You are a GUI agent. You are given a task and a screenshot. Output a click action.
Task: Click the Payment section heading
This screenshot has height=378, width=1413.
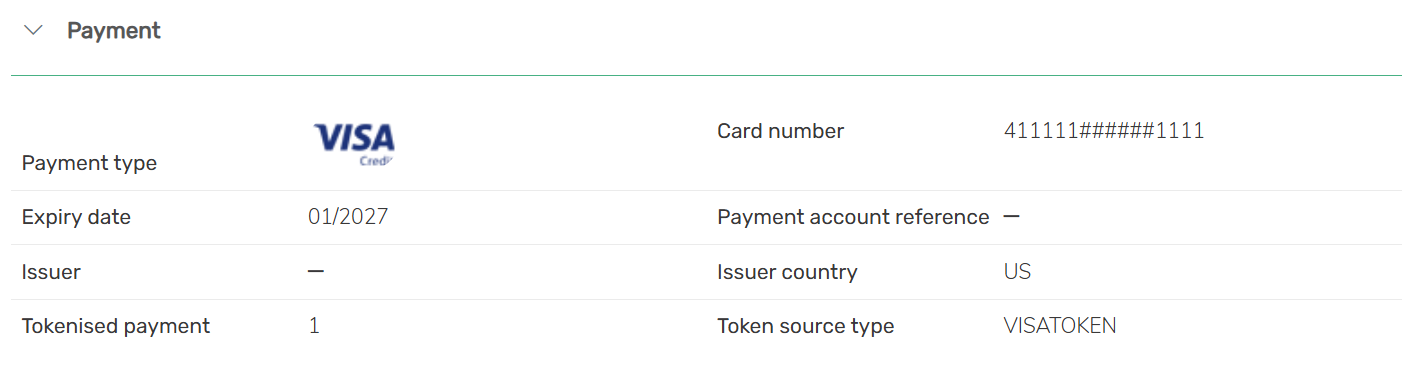click(x=114, y=31)
